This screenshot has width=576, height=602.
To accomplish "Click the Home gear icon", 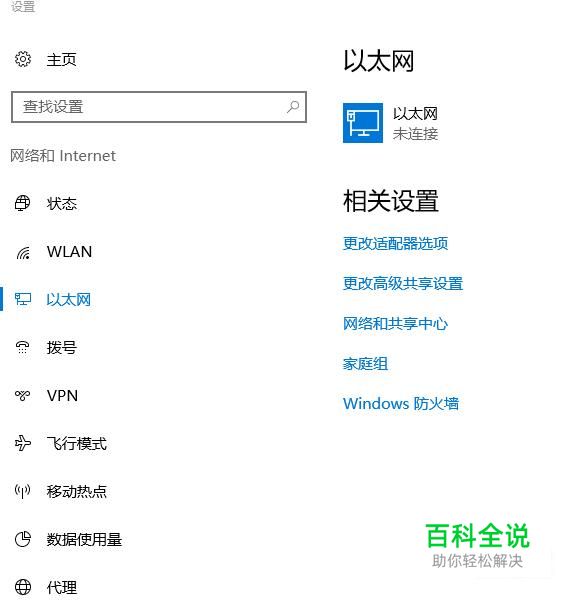I will (x=23, y=60).
